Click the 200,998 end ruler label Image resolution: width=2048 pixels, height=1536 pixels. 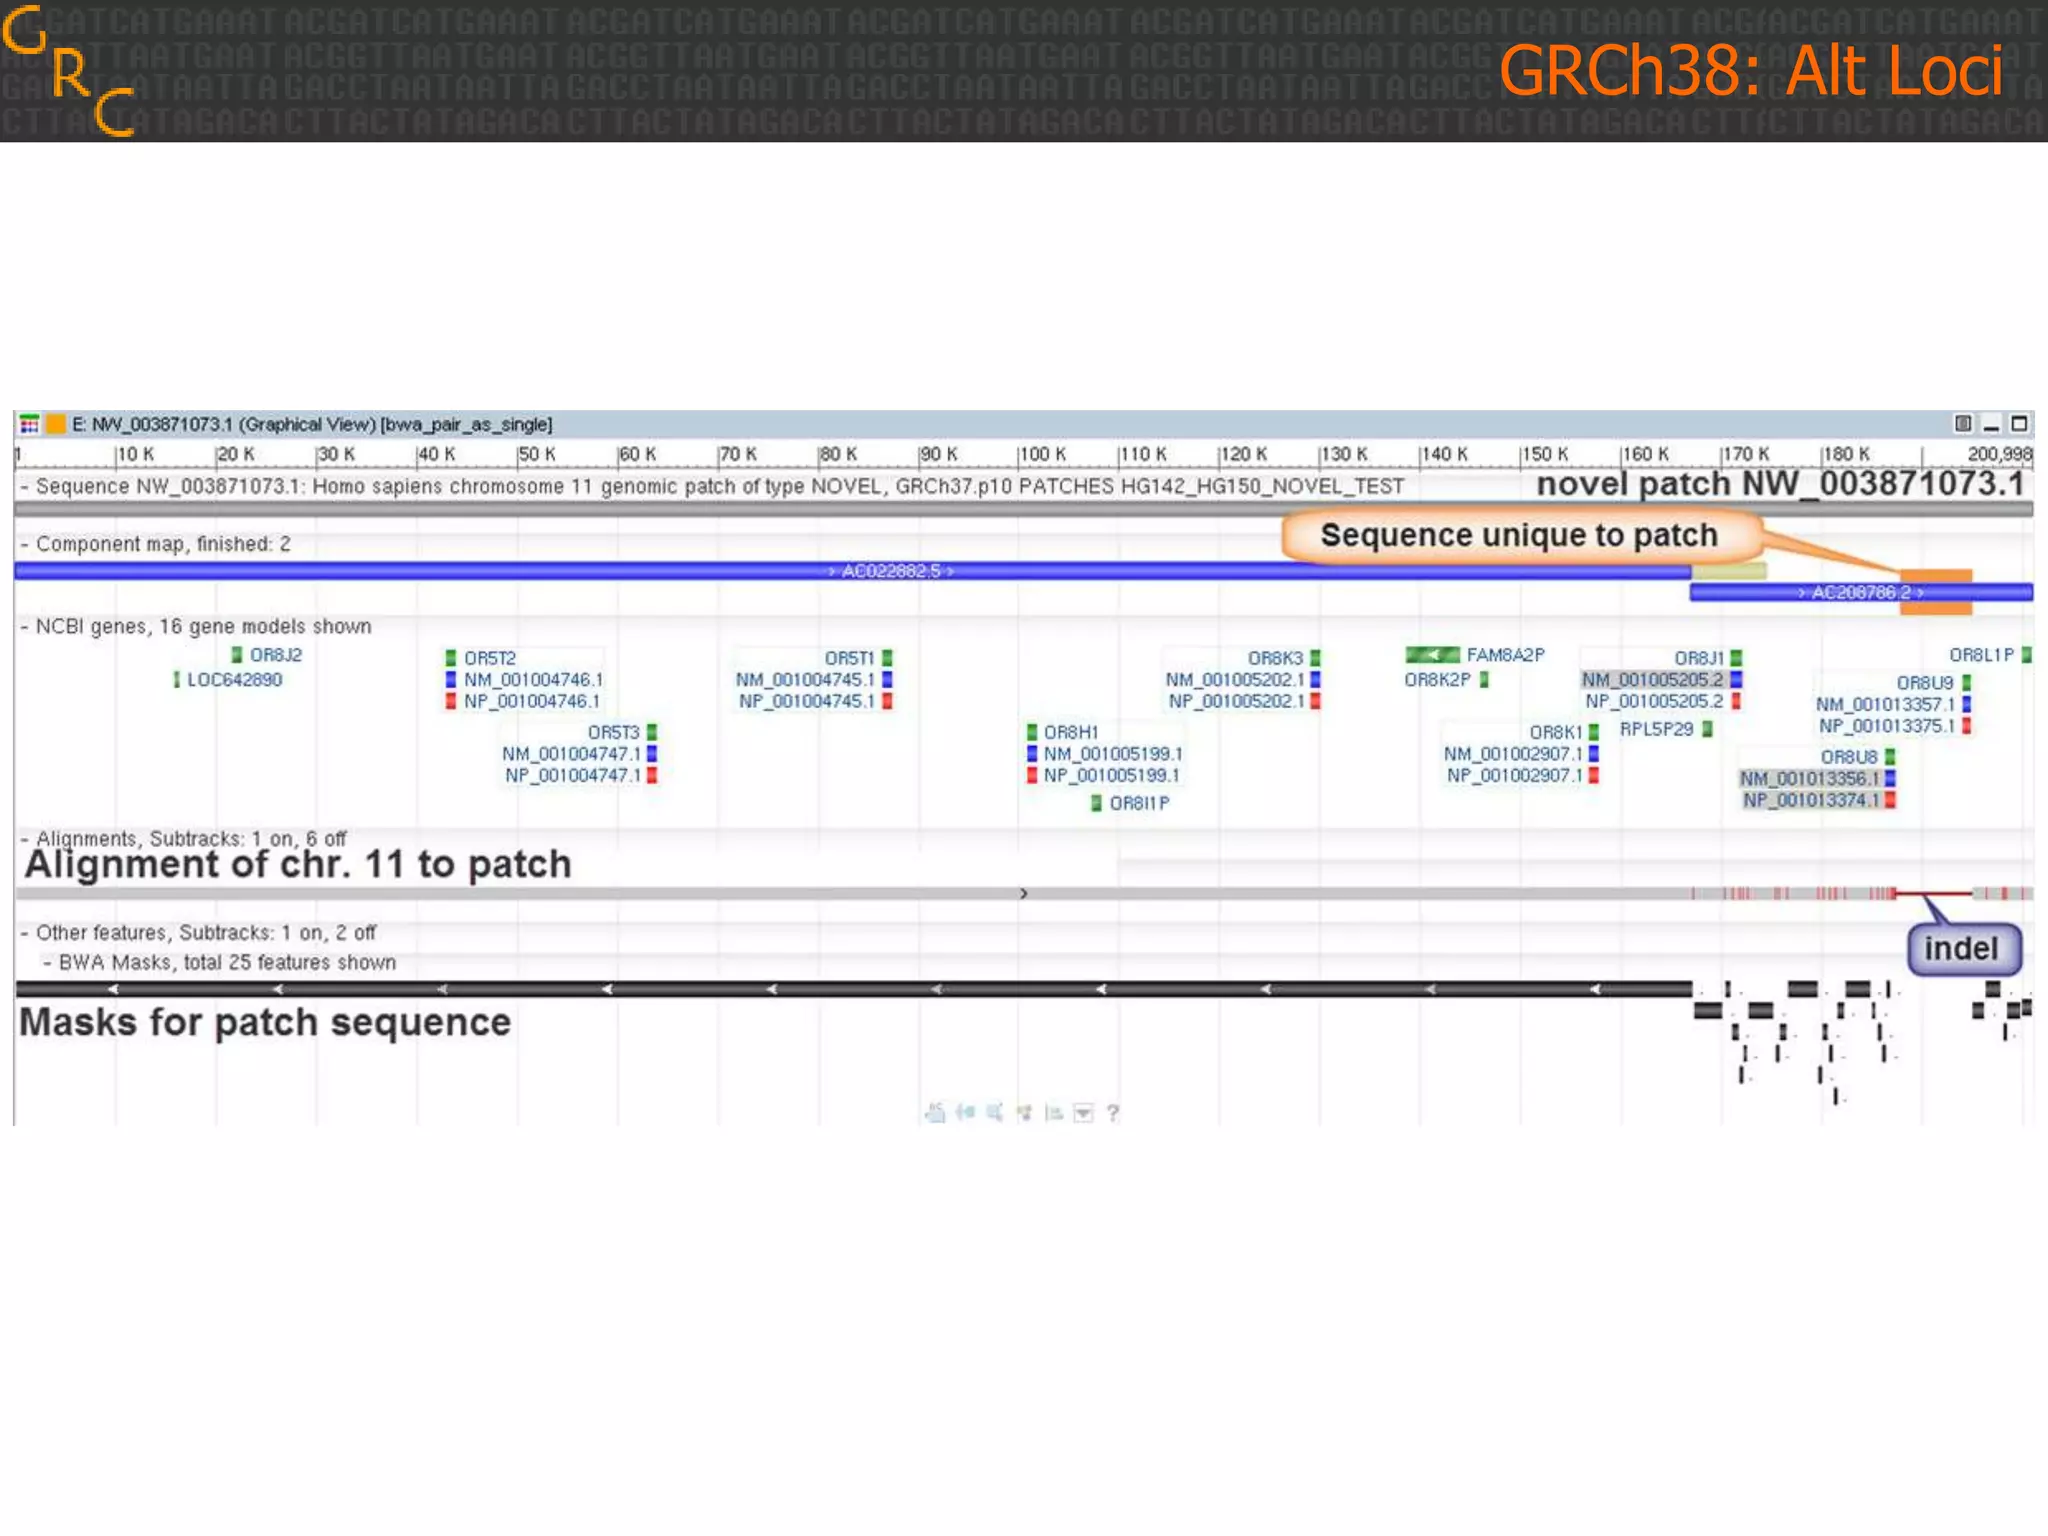[2000, 455]
